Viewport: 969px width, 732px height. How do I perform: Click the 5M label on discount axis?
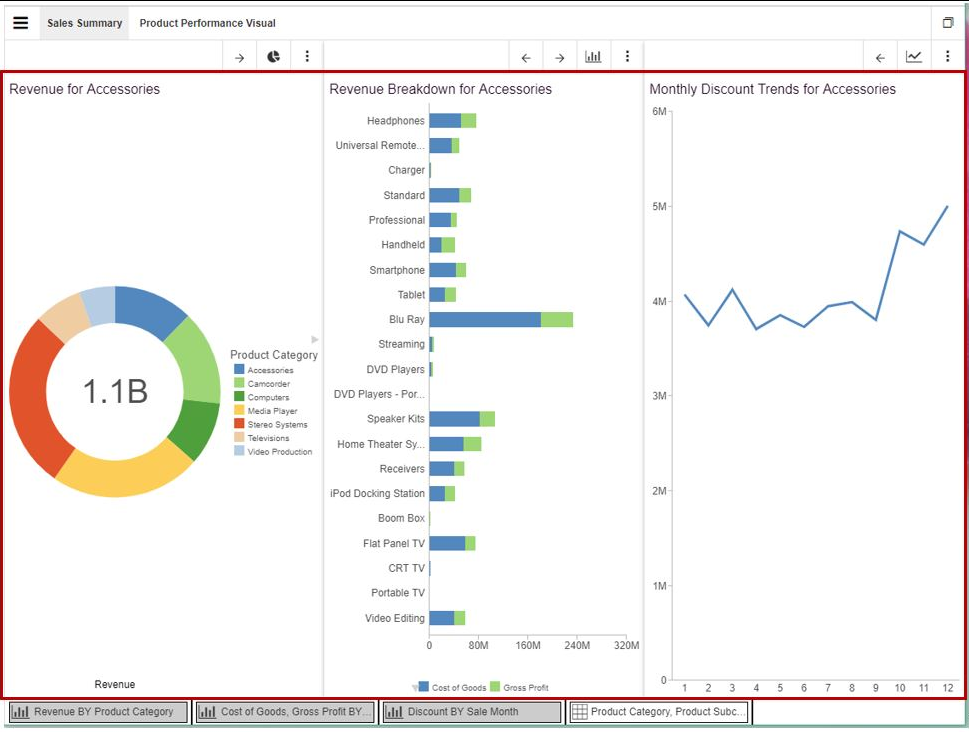(659, 206)
